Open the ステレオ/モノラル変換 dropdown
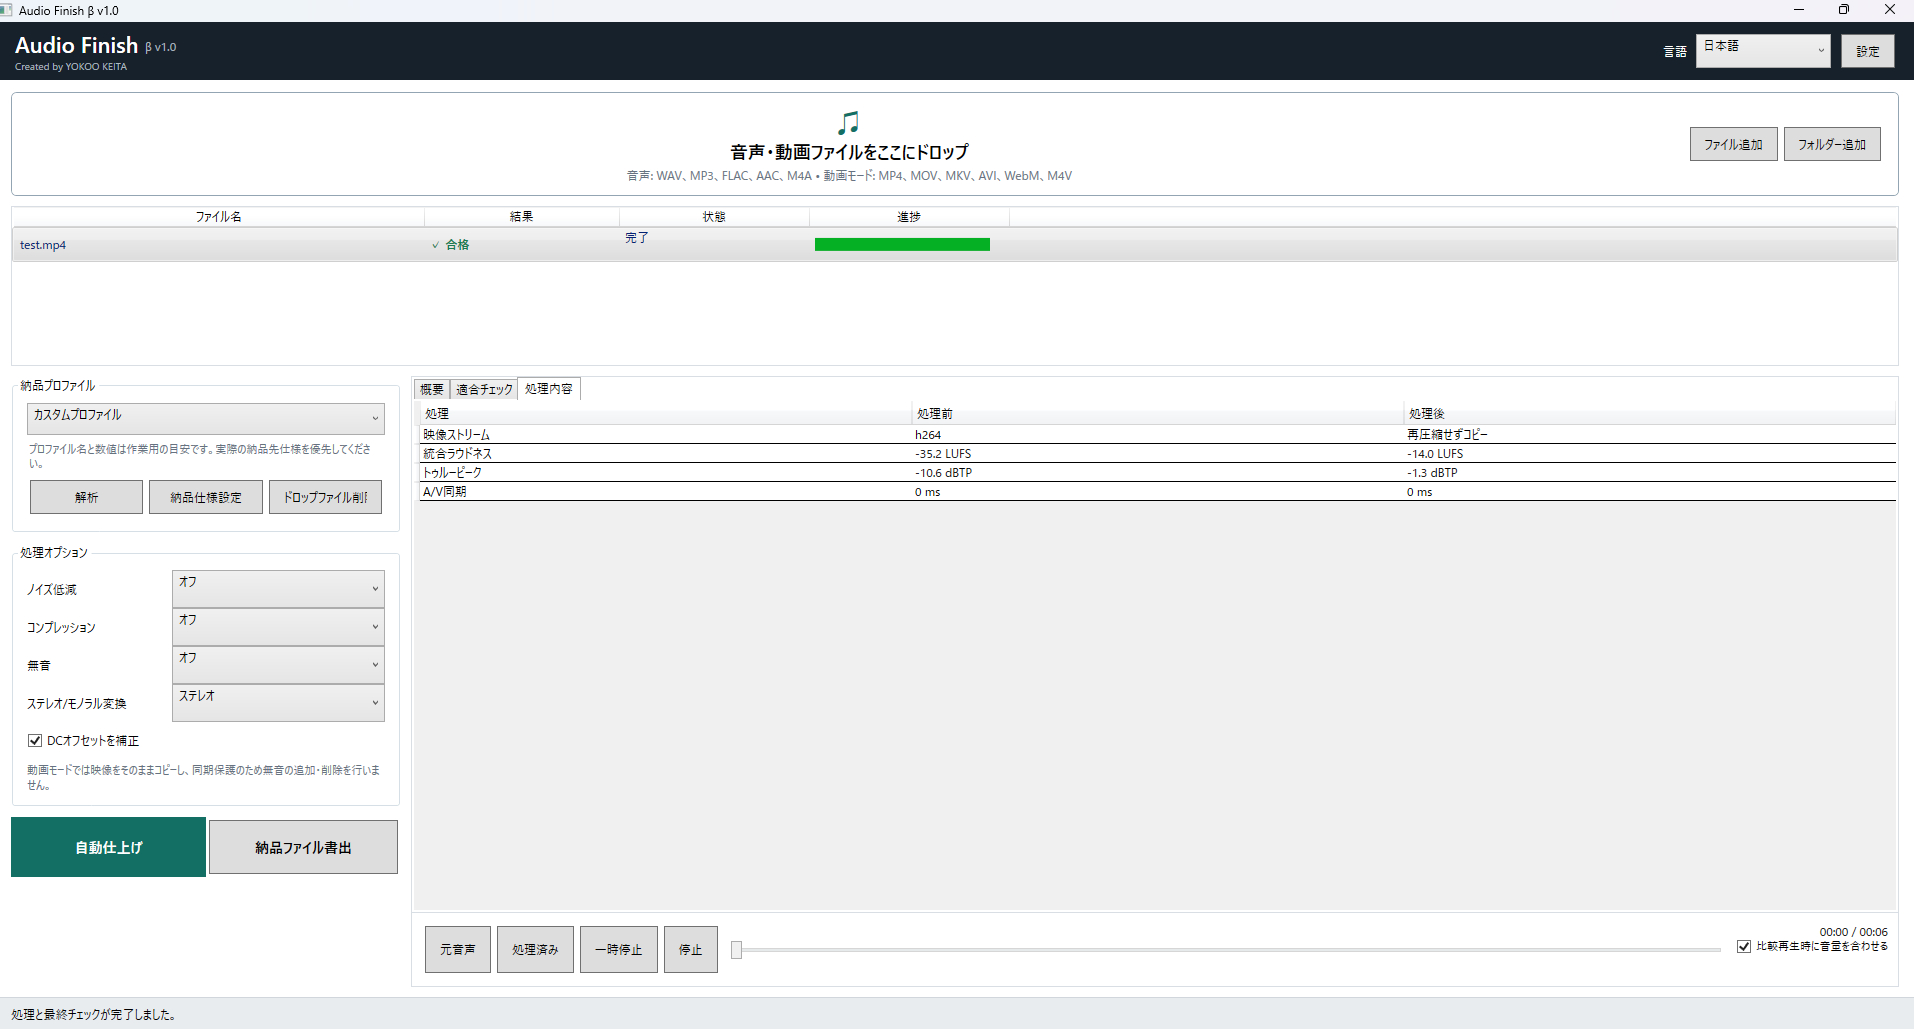 (278, 703)
